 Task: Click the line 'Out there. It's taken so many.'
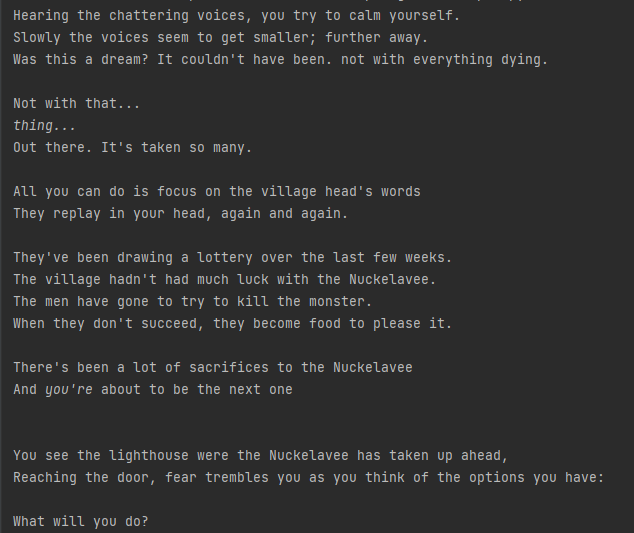click(132, 148)
